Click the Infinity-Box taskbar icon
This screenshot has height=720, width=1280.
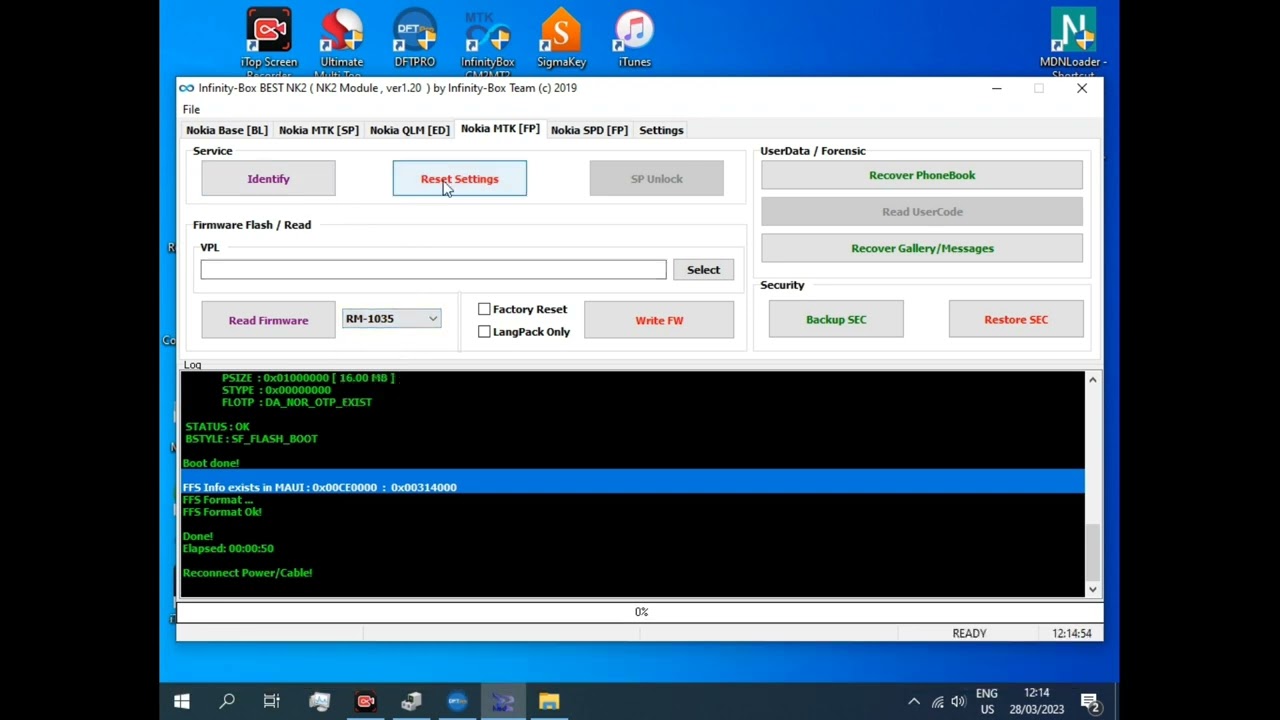(503, 702)
